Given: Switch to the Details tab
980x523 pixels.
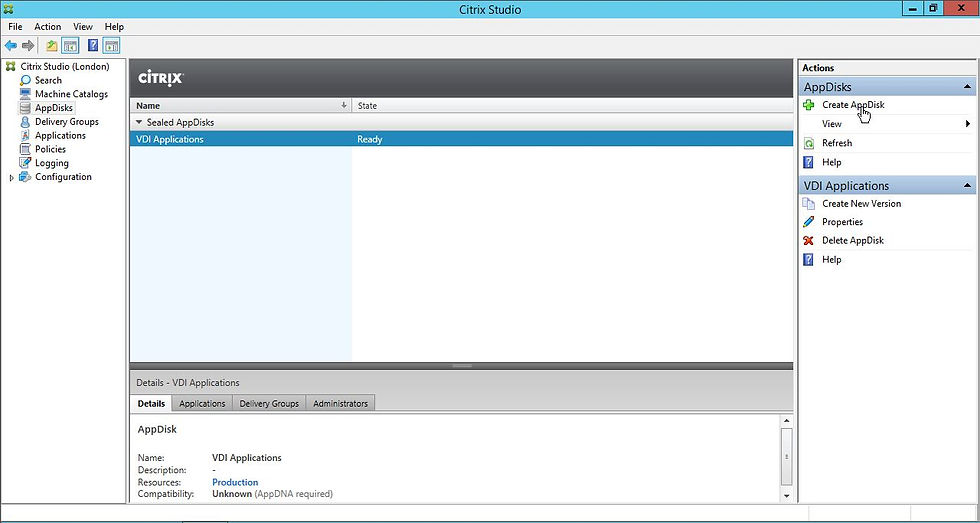Looking at the screenshot, I should click(x=151, y=403).
